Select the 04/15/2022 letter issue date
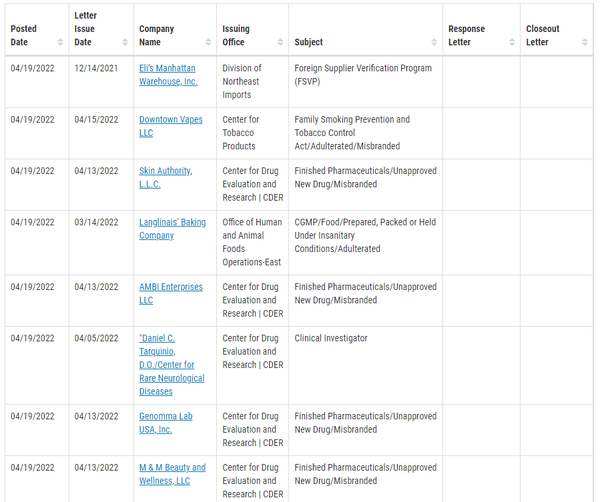The image size is (600, 502). click(x=96, y=119)
